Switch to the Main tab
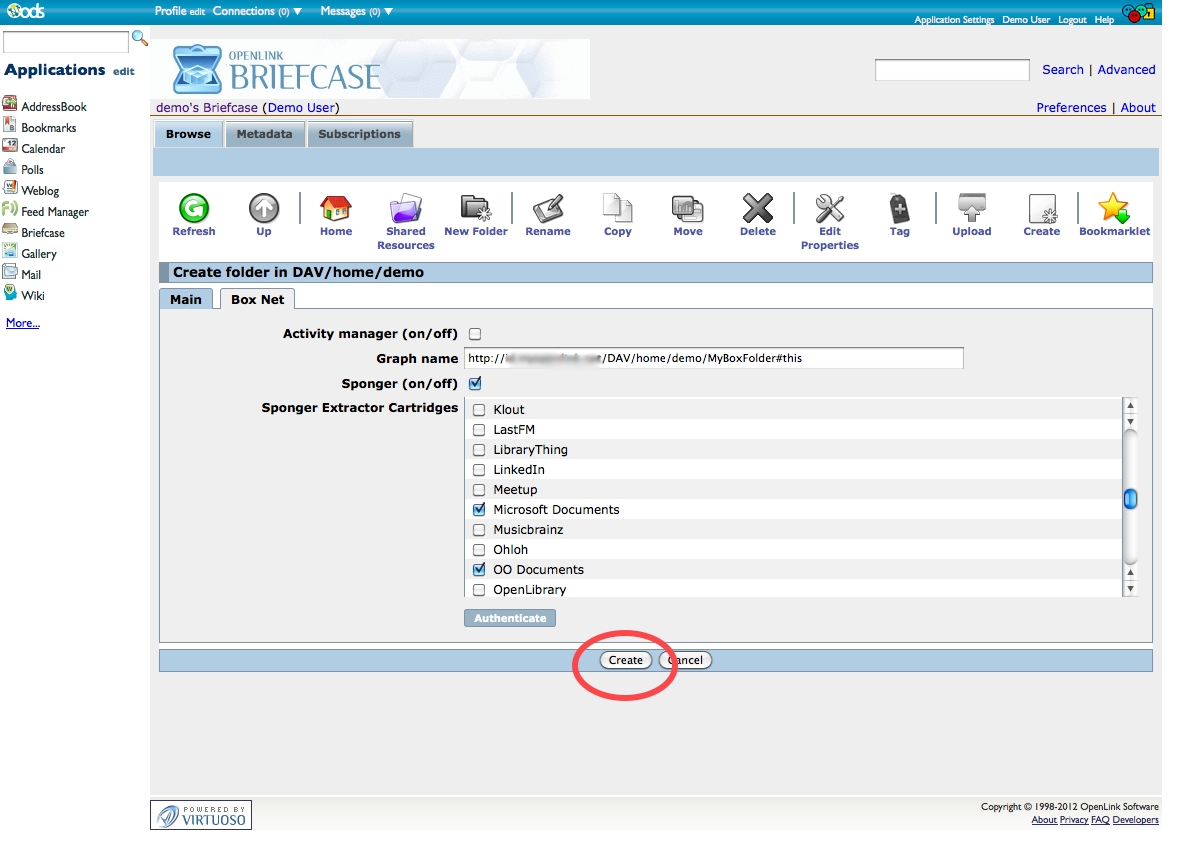 pyautogui.click(x=185, y=299)
